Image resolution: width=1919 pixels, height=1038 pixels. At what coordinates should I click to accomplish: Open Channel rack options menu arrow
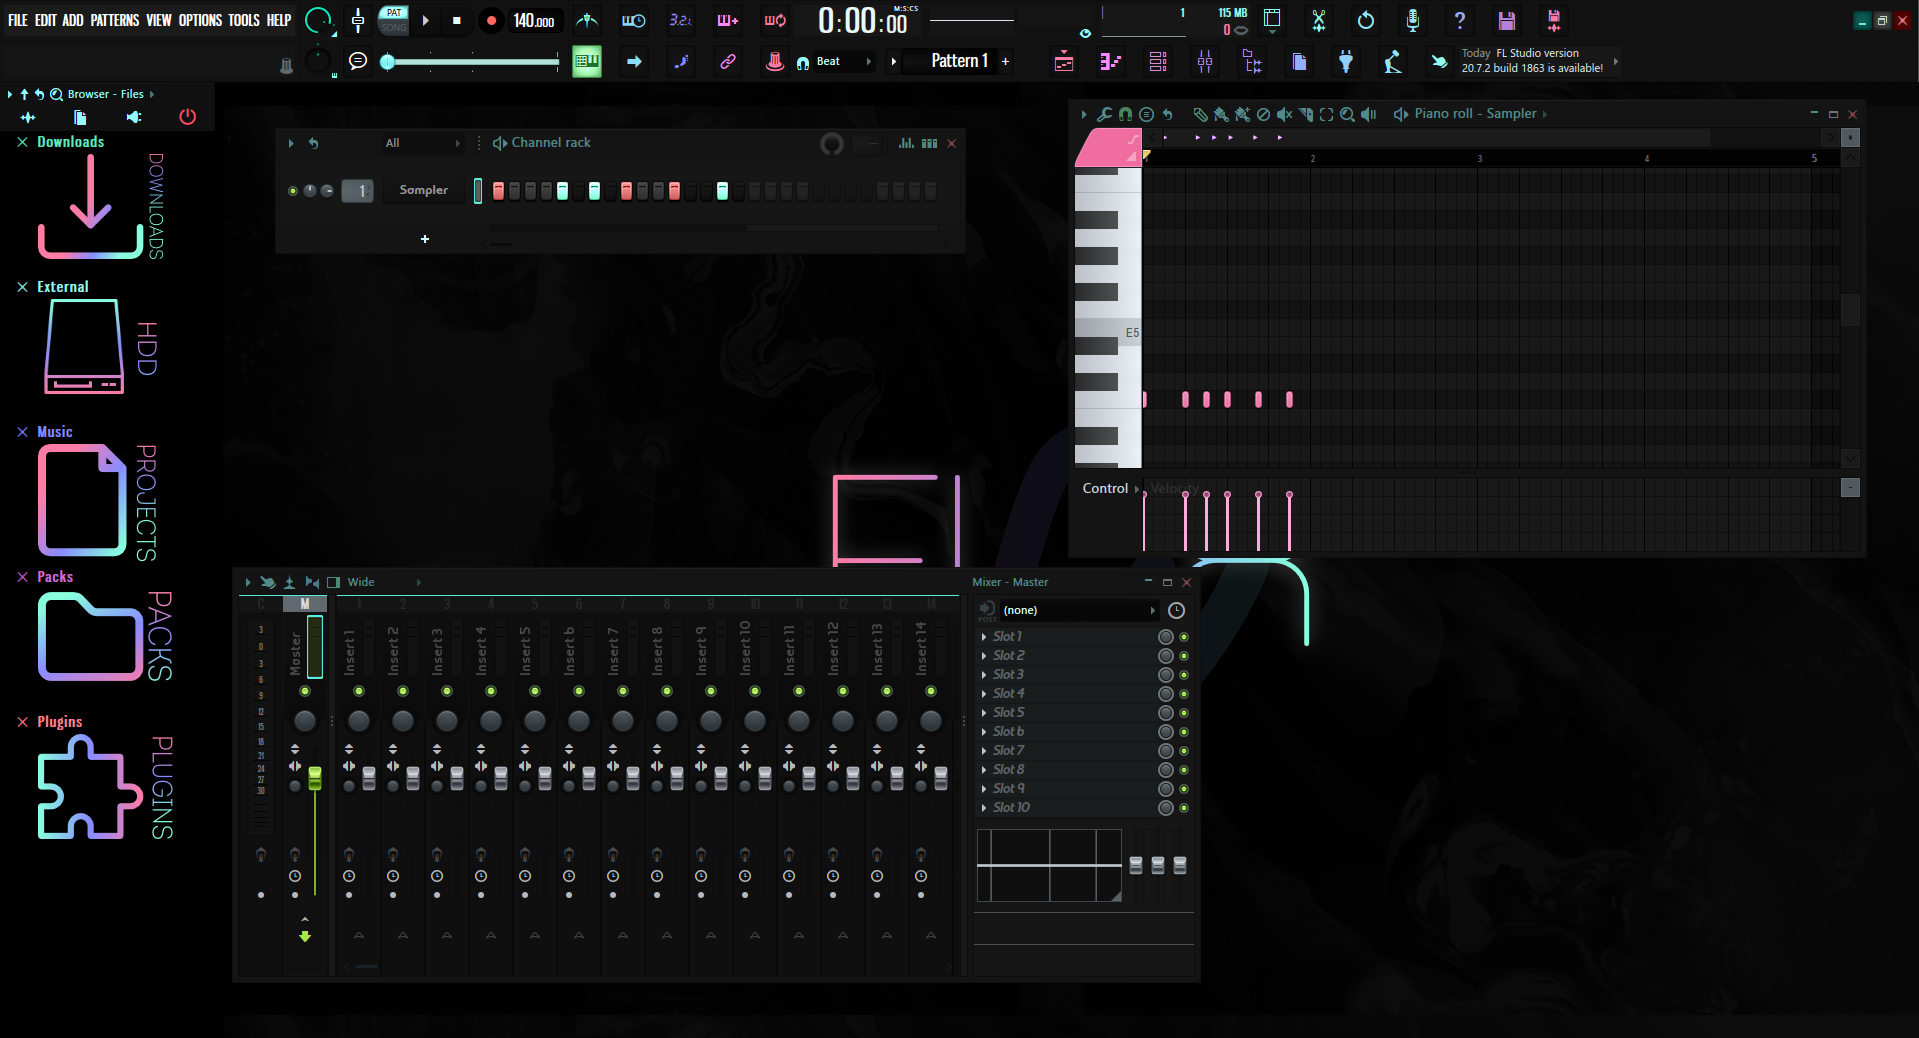(x=291, y=143)
